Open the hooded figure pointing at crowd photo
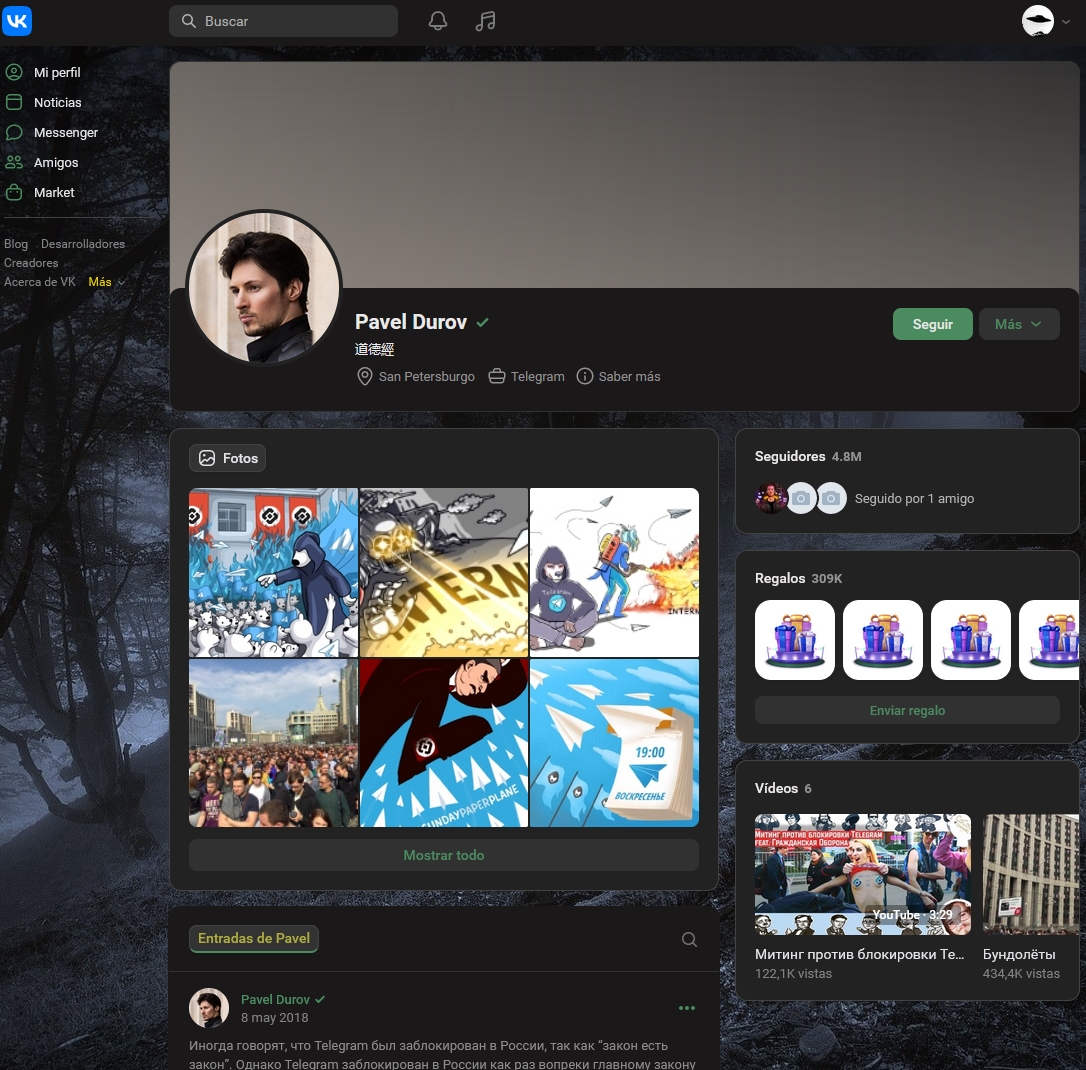 [274, 573]
